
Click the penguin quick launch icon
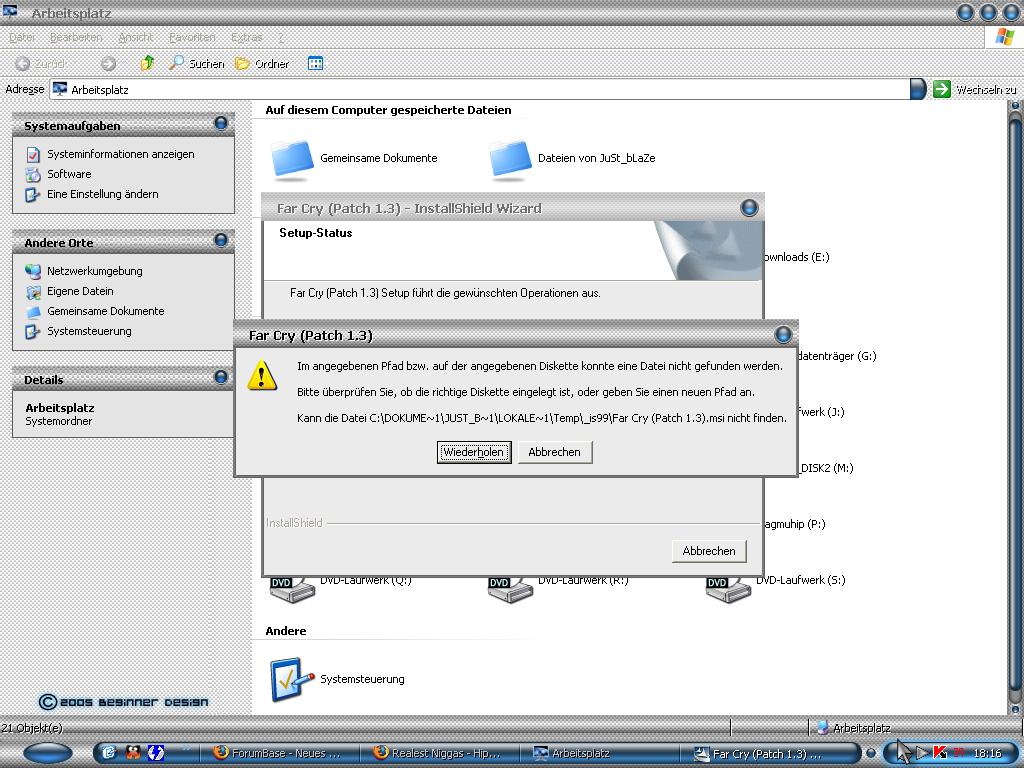(x=133, y=753)
